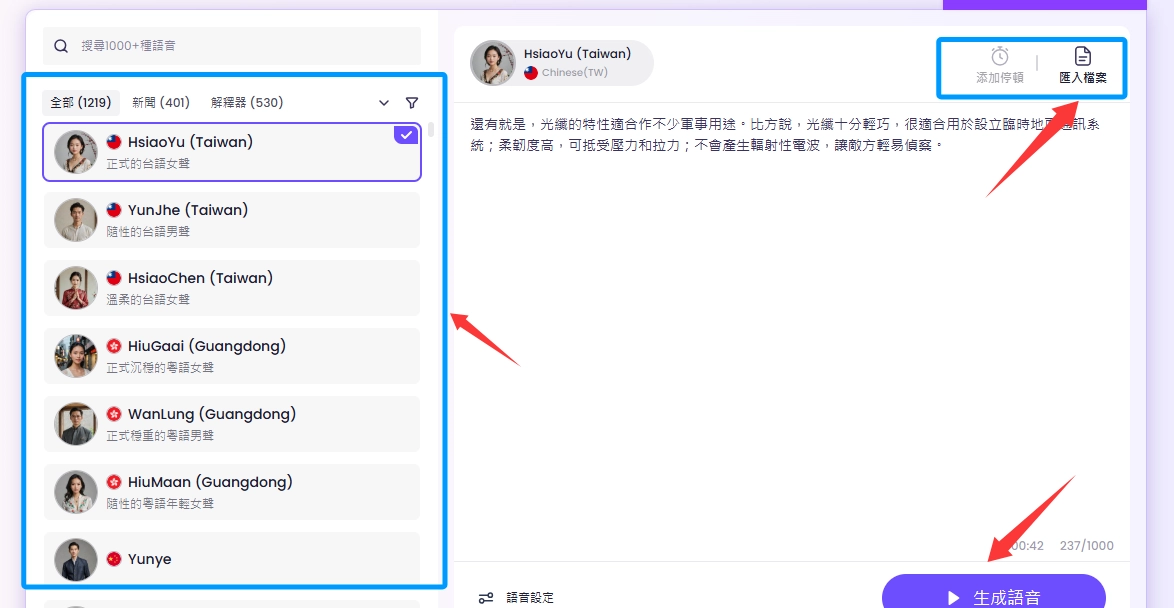This screenshot has height=608, width=1174.
Task: Pick the HiuMaan (Guangdong) voice
Action: (232, 492)
